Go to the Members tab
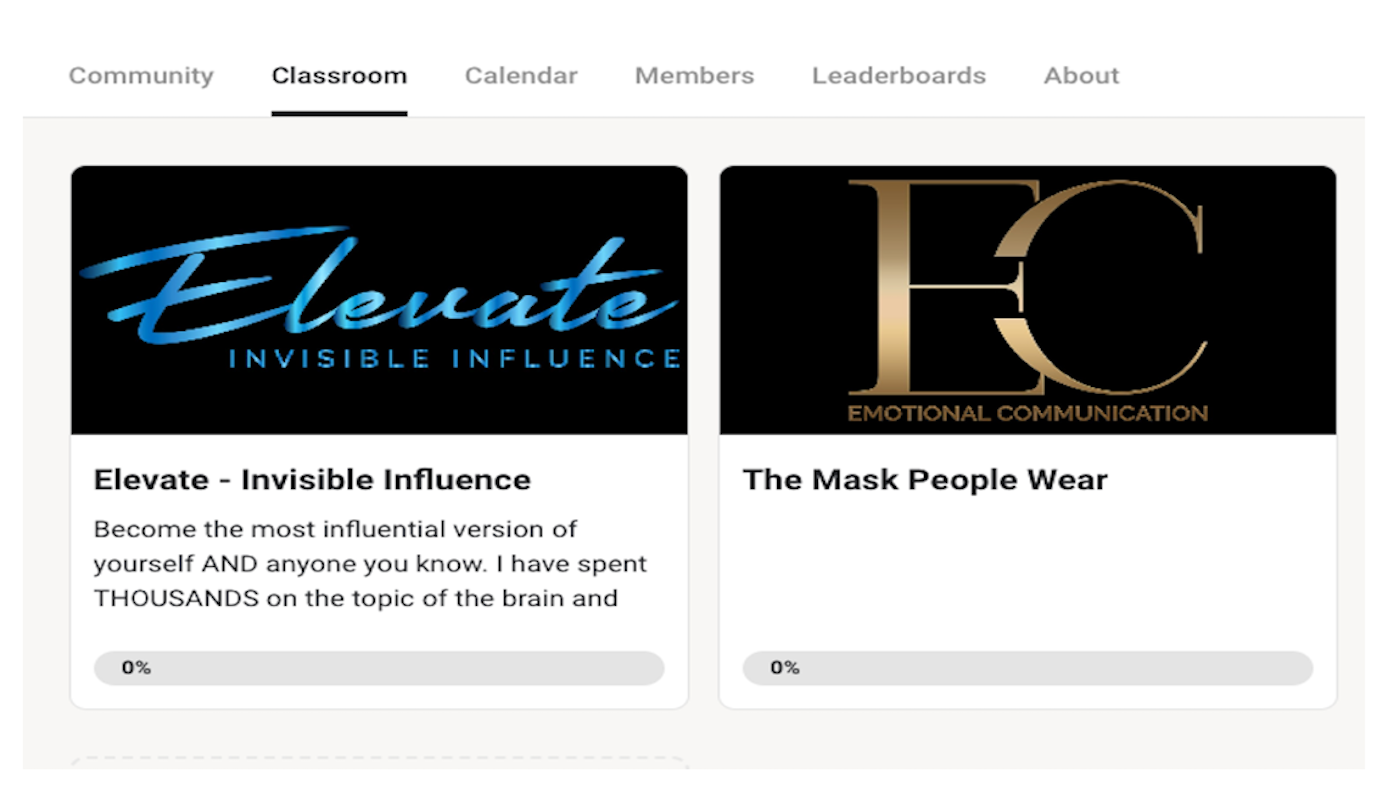1400x790 pixels. tap(694, 76)
